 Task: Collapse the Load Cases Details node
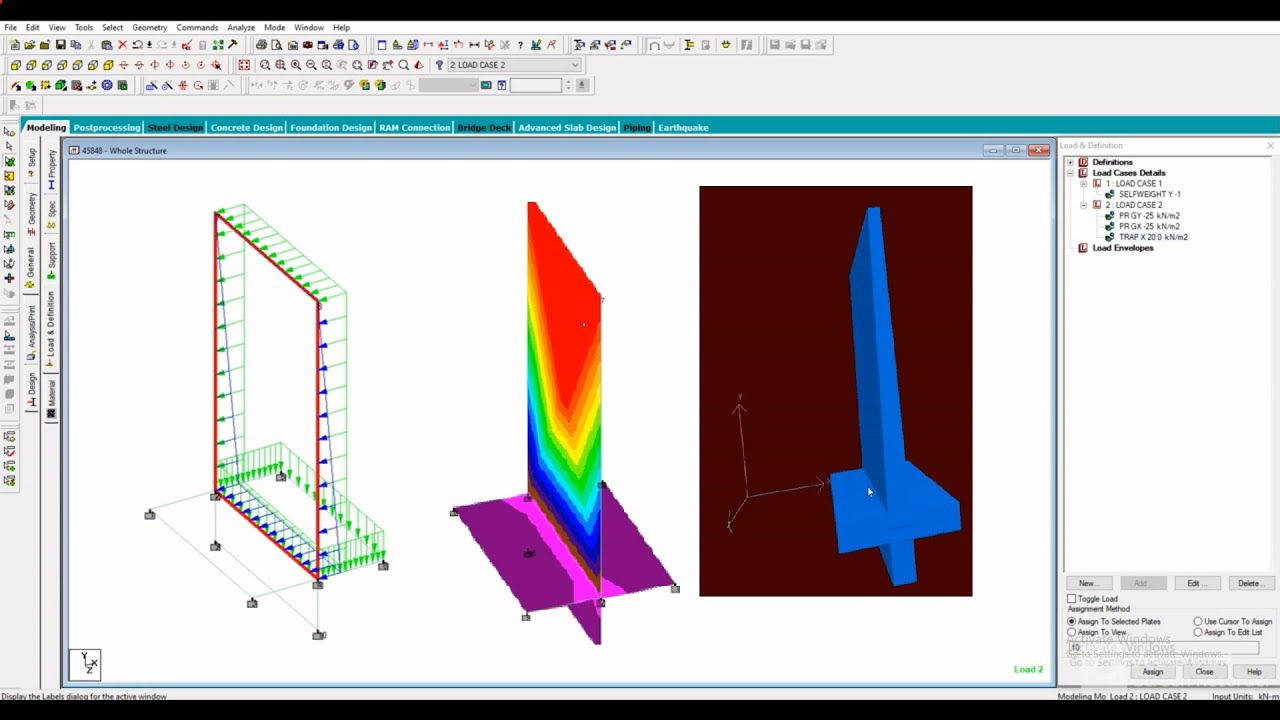[1070, 173]
